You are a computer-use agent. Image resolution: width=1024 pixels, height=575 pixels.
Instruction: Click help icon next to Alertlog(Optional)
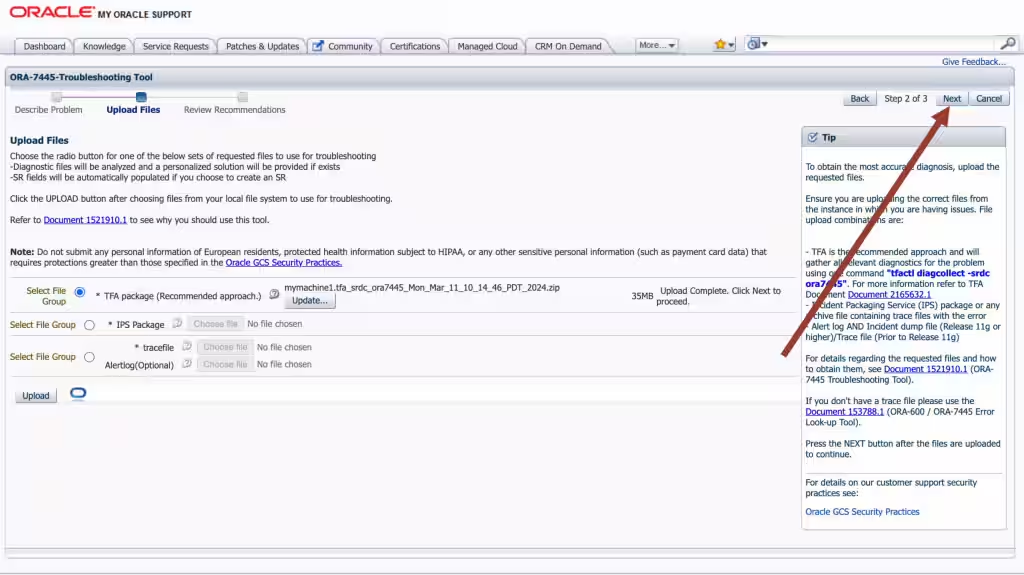click(x=187, y=363)
